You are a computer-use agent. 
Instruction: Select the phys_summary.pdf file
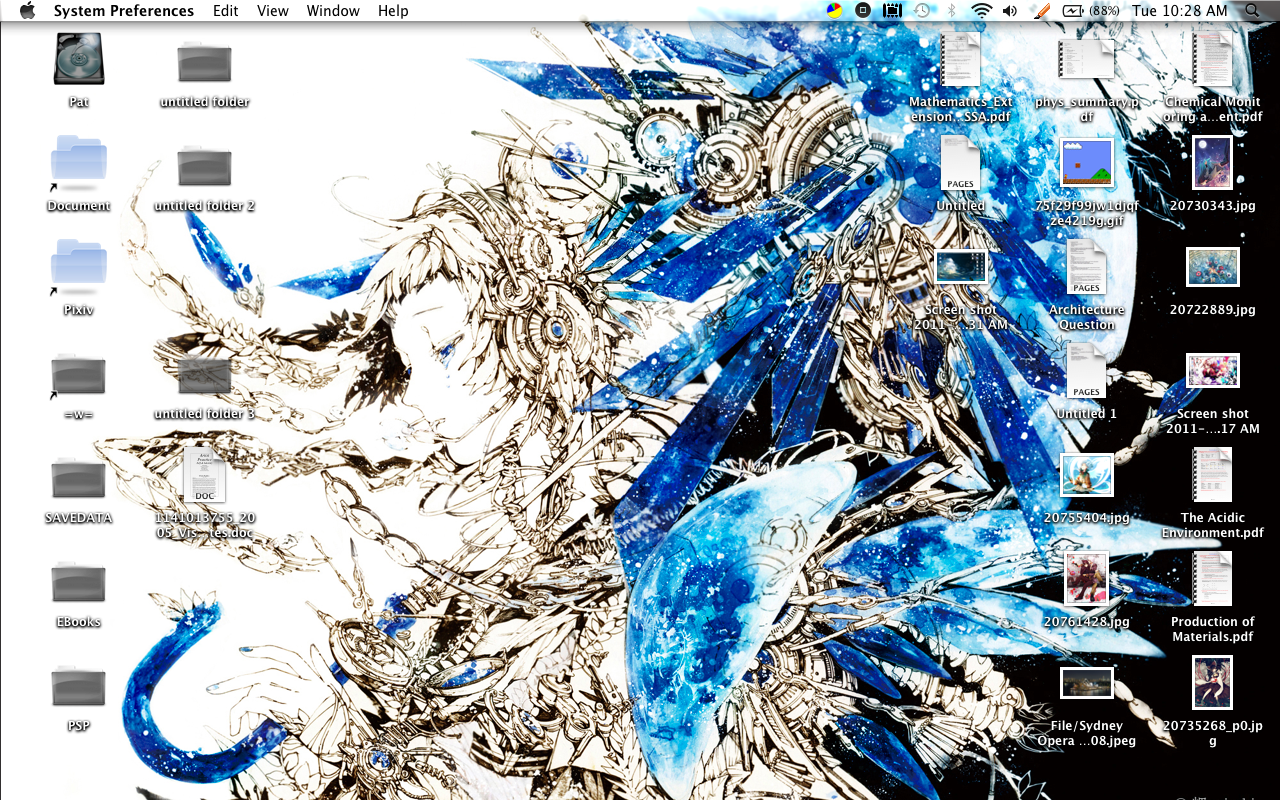coord(1086,59)
